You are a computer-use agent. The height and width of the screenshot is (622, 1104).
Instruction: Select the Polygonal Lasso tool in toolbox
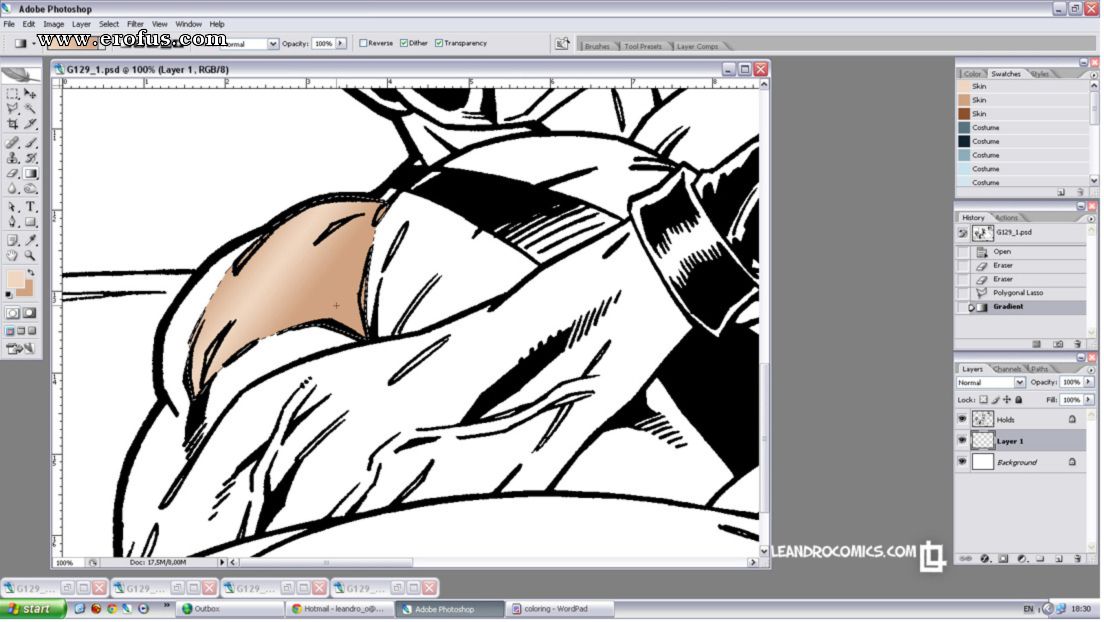(x=13, y=108)
